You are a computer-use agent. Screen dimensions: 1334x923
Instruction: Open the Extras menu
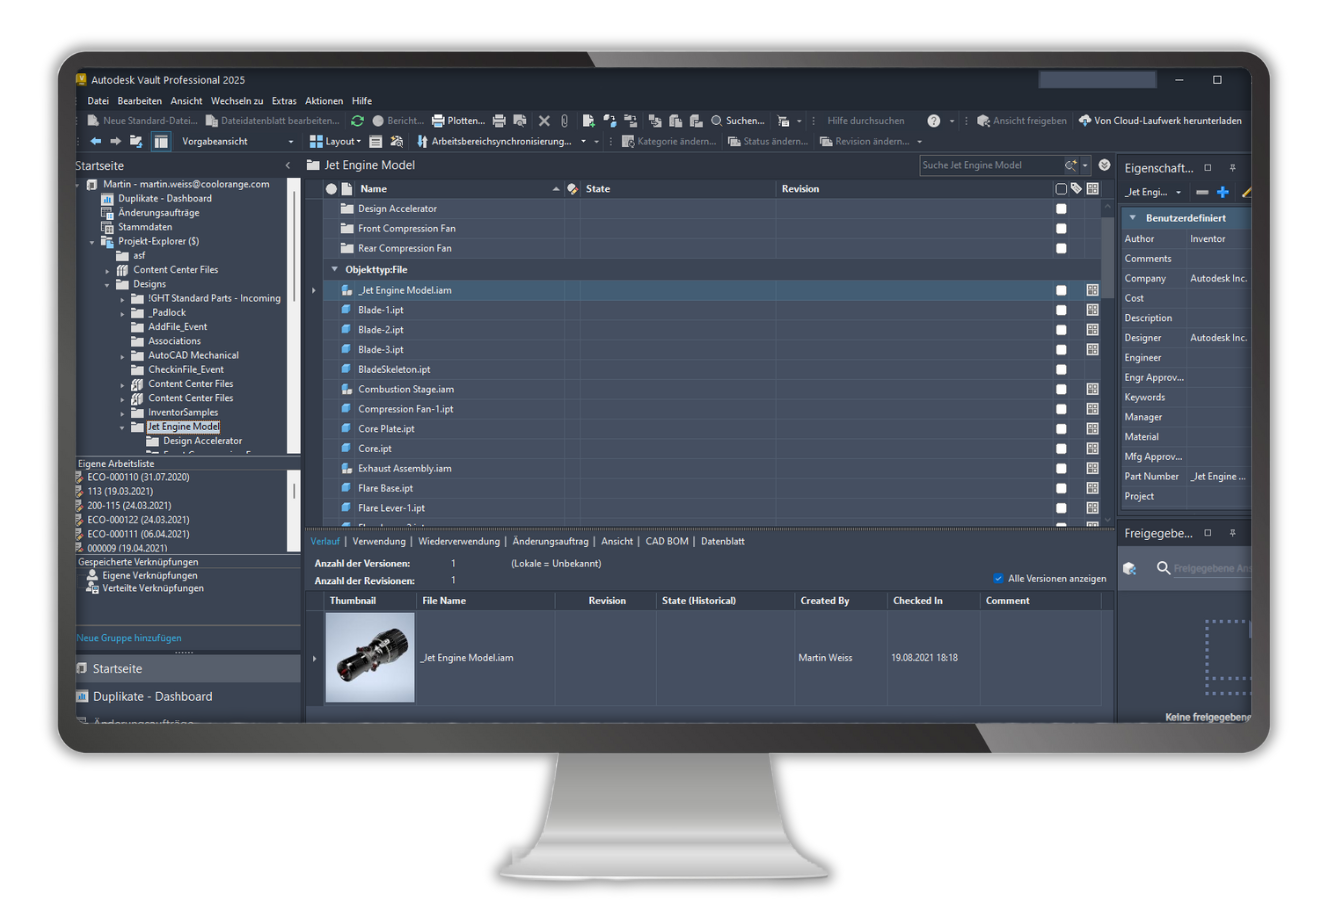pyautogui.click(x=284, y=101)
